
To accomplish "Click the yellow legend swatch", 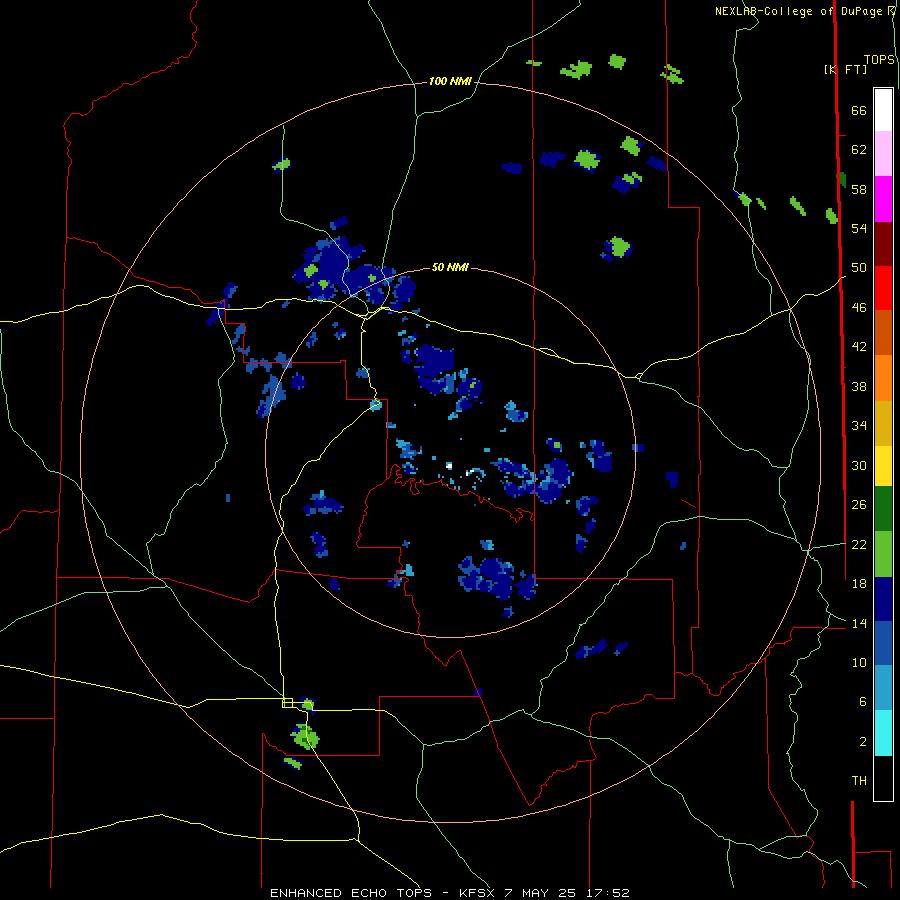I will (x=883, y=465).
